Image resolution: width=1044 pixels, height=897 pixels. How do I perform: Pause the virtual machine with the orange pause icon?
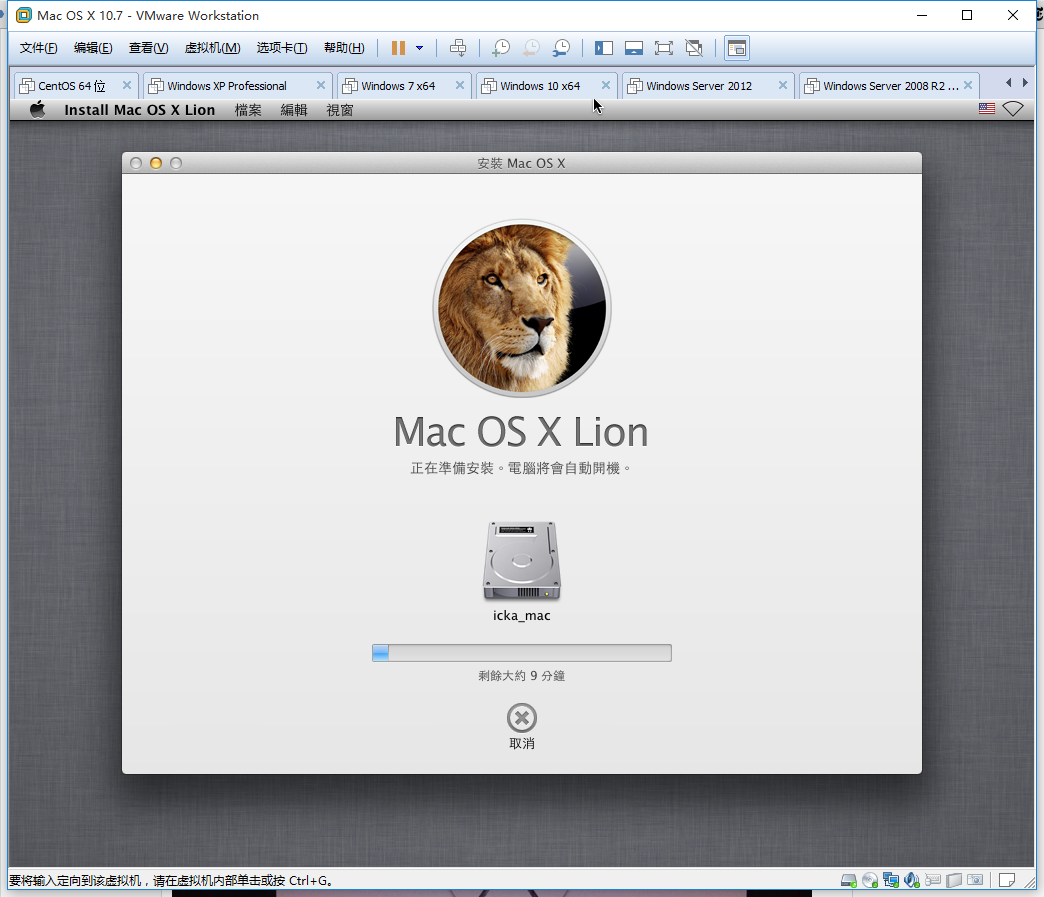pos(398,48)
